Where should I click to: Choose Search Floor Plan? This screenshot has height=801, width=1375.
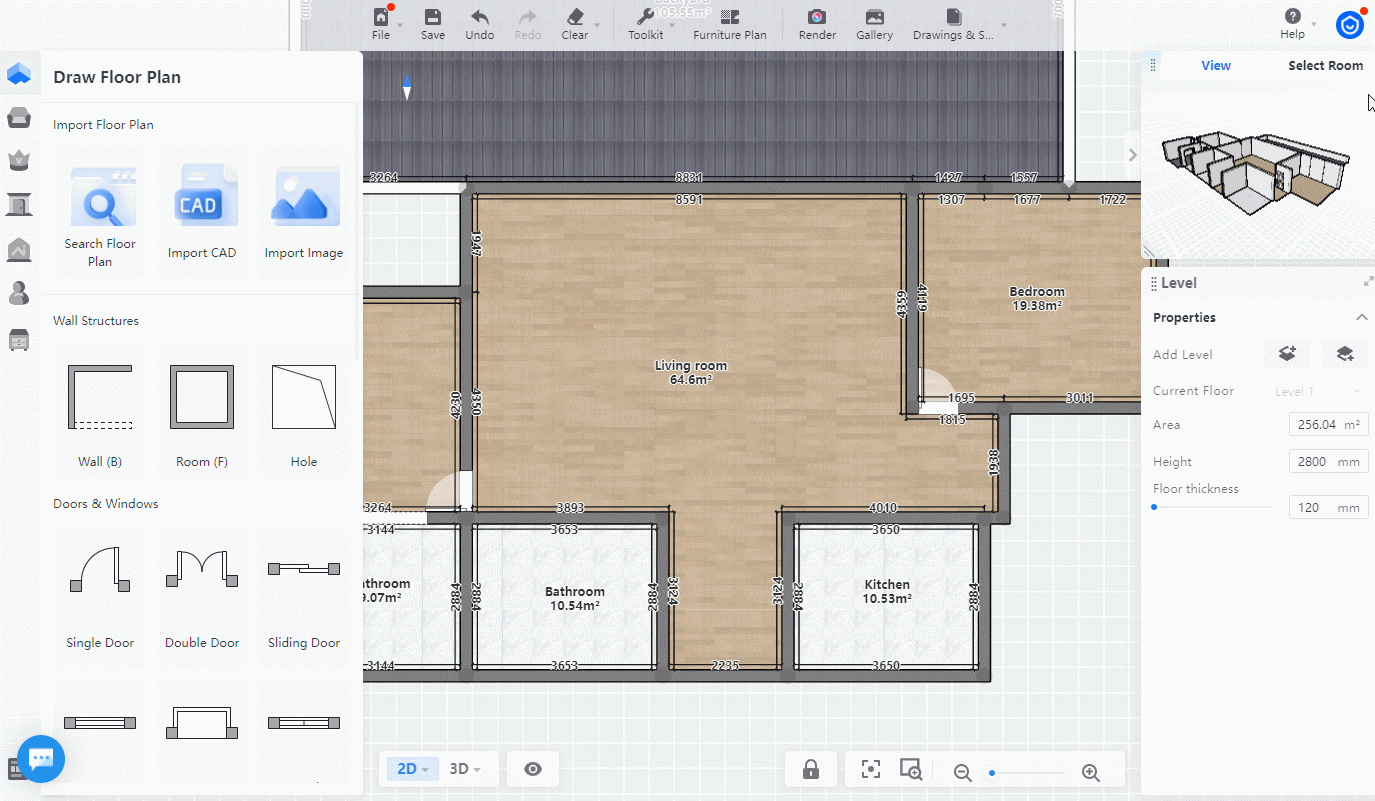pos(100,215)
